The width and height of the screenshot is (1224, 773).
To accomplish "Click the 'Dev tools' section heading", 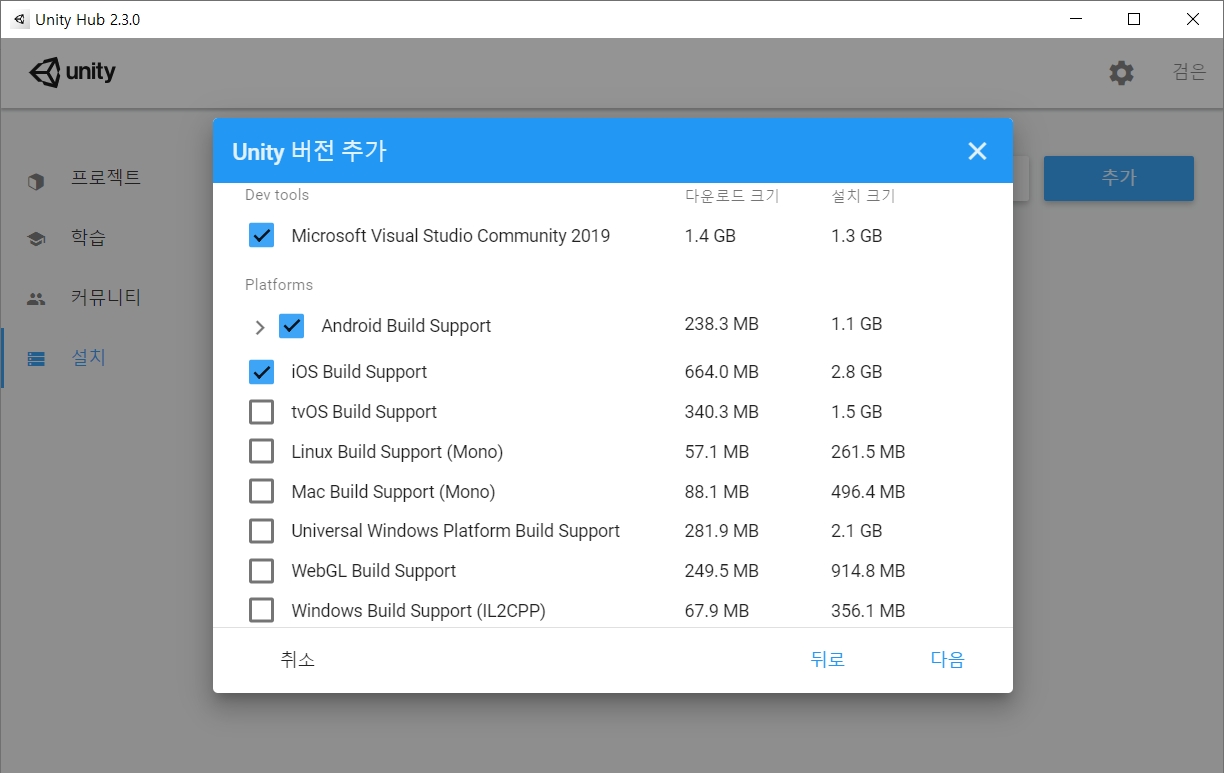I will tap(277, 195).
